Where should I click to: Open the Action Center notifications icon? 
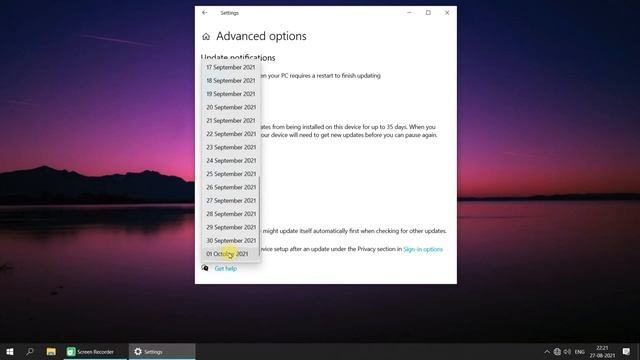pos(627,351)
